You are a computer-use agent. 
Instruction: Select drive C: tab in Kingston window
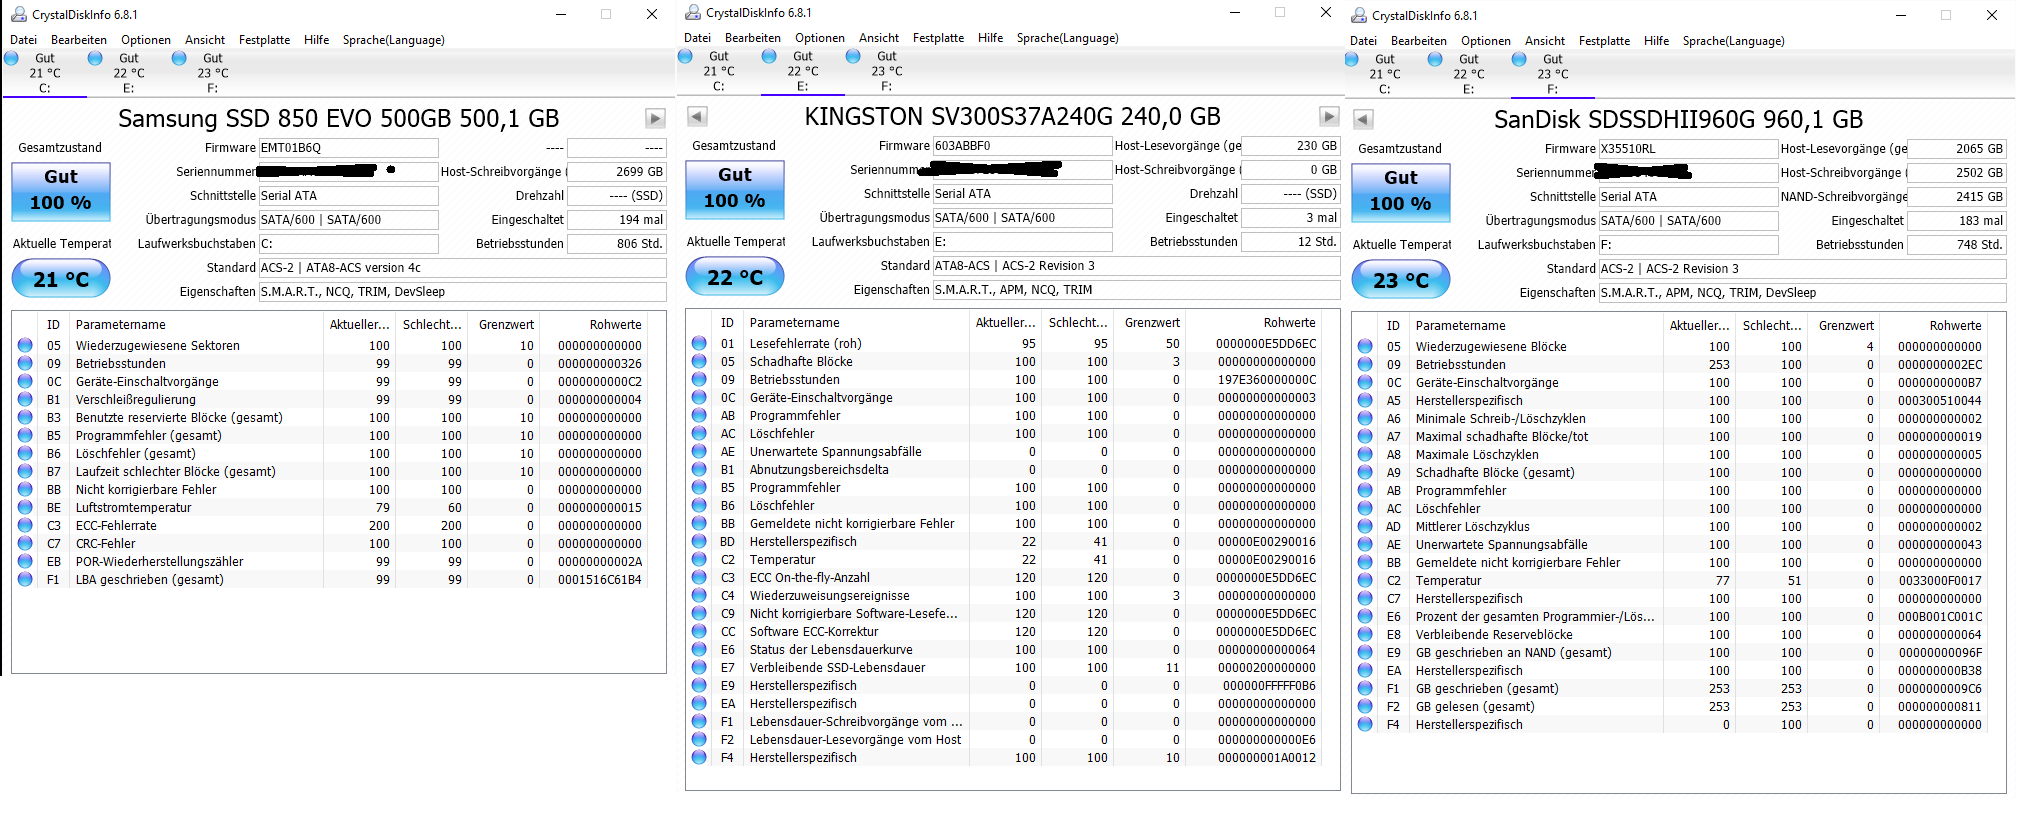(718, 71)
